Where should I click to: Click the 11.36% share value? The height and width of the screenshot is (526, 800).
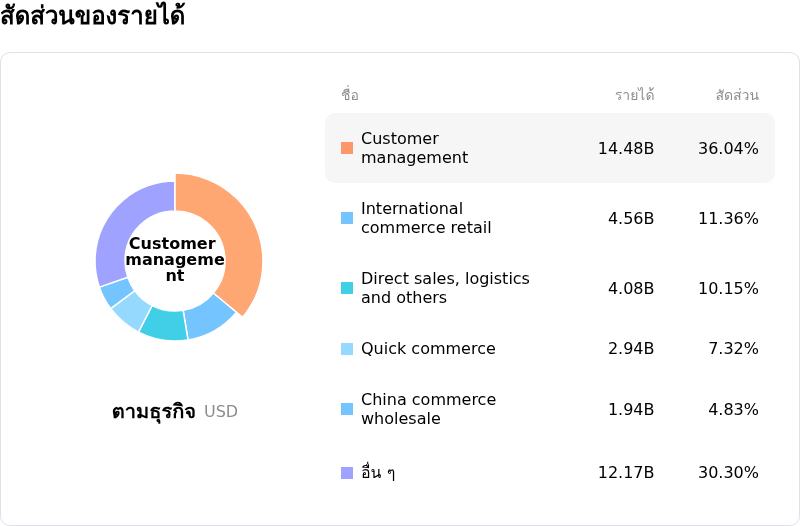click(728, 218)
